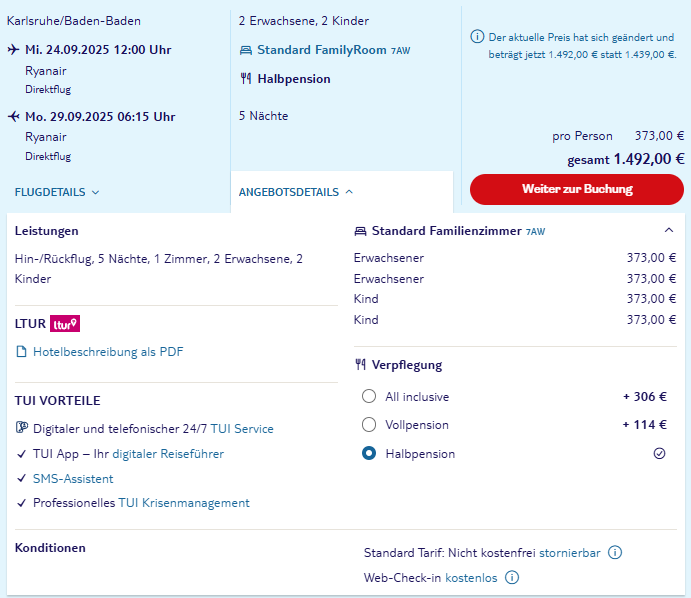Screen dimensions: 691x598
Task: Collapse the ANGEBOTSDETAILS section
Action: (x=296, y=192)
